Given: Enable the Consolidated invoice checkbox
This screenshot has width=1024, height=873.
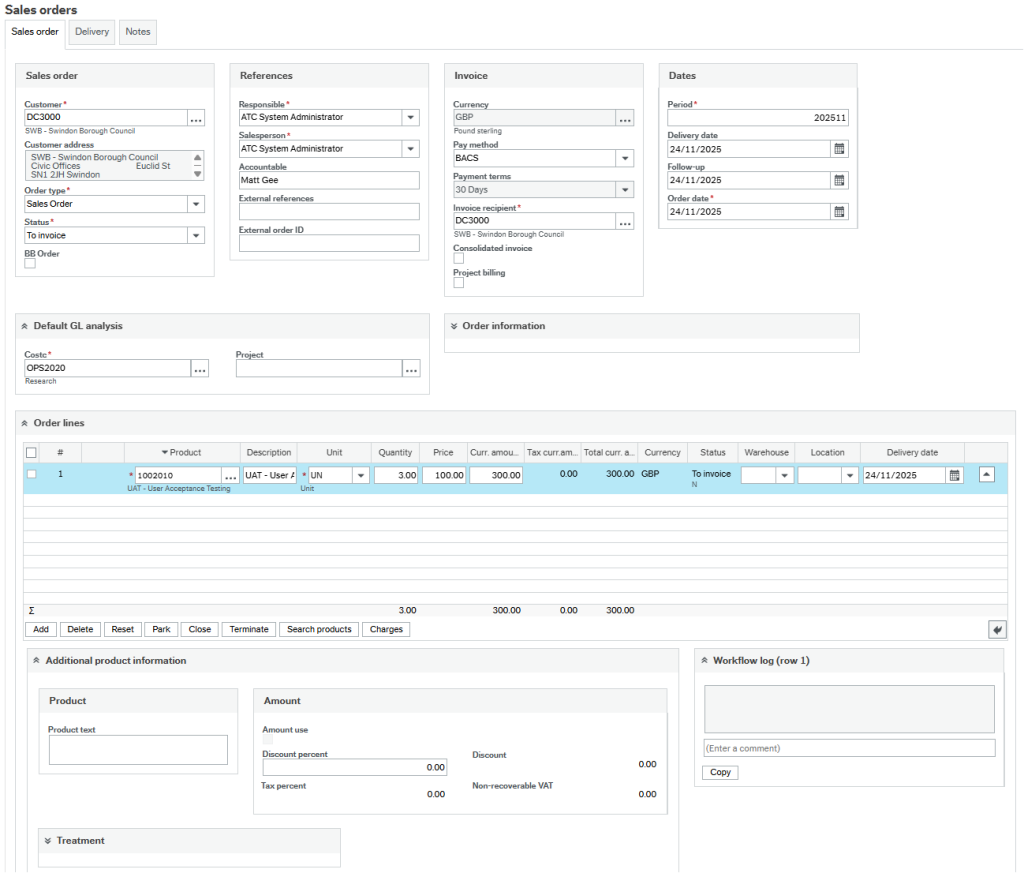Looking at the screenshot, I should coord(457,258).
